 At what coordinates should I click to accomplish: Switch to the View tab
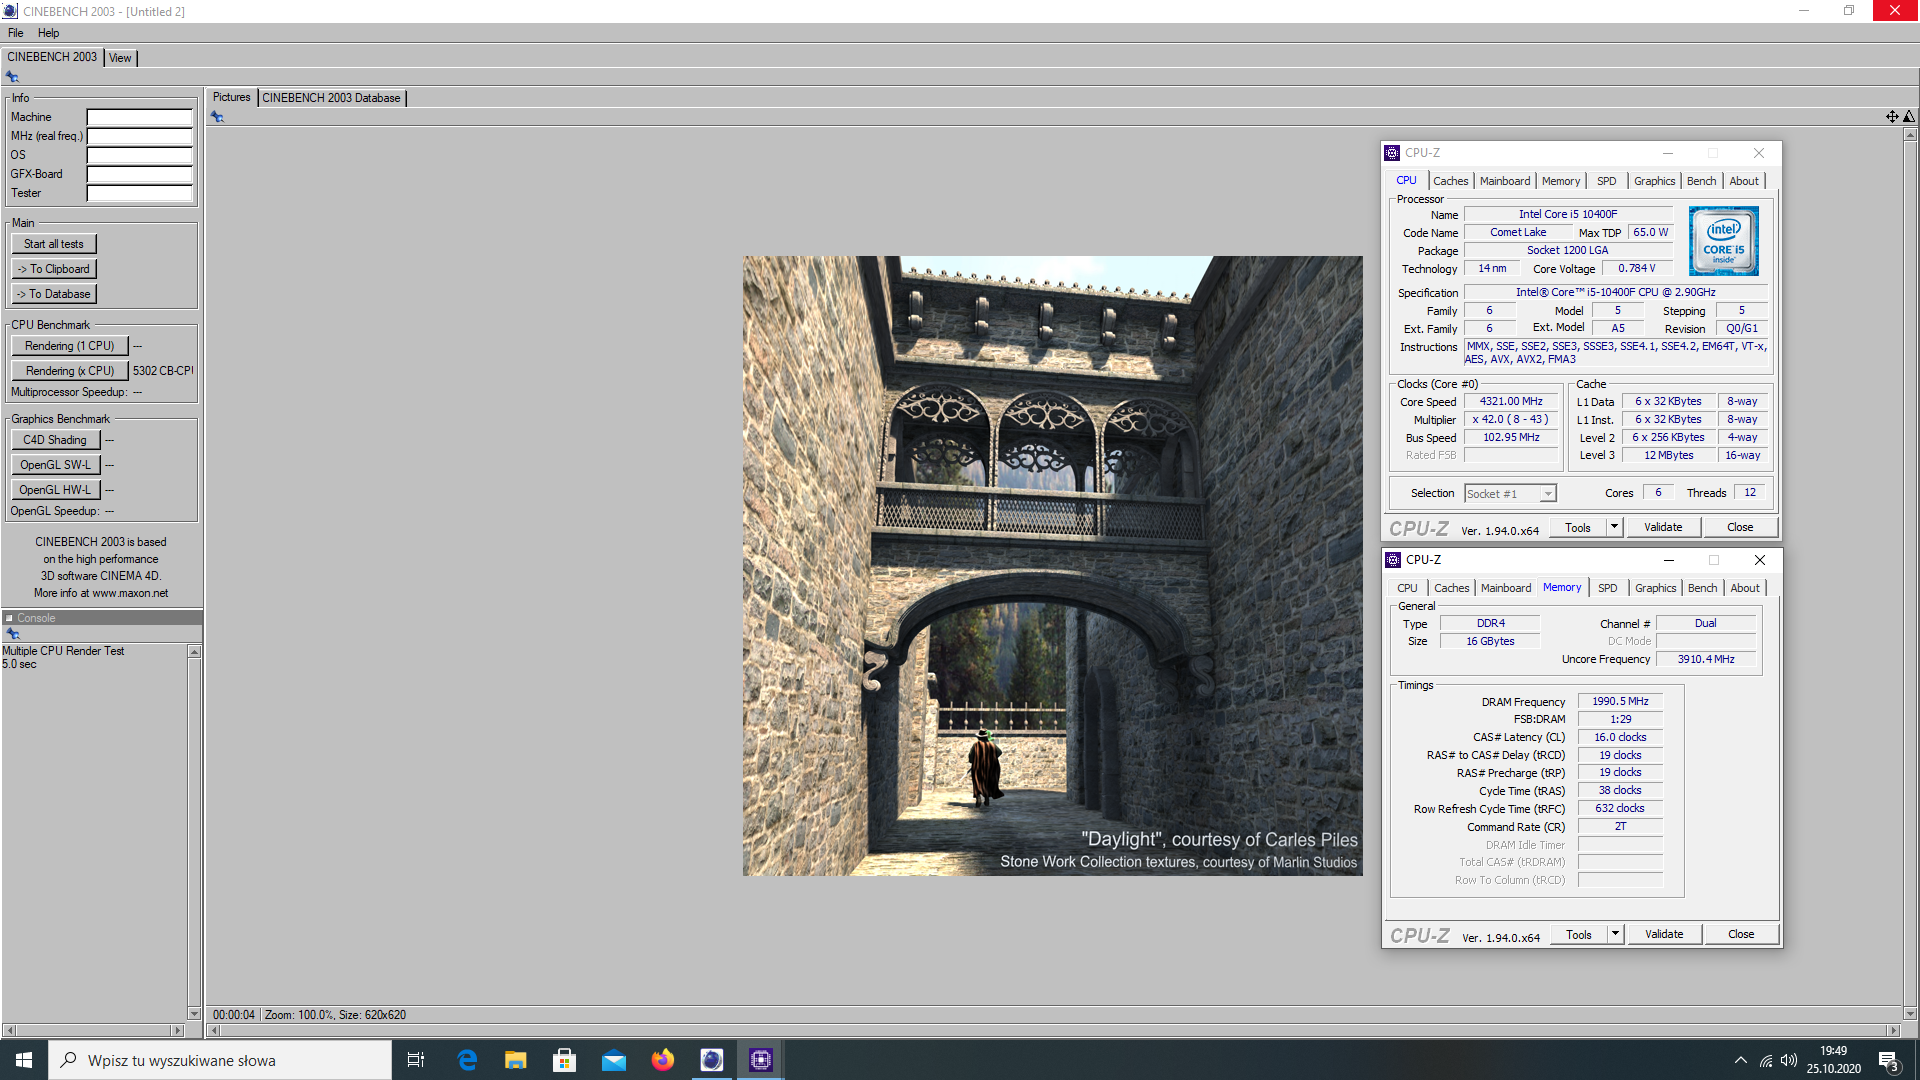(120, 58)
